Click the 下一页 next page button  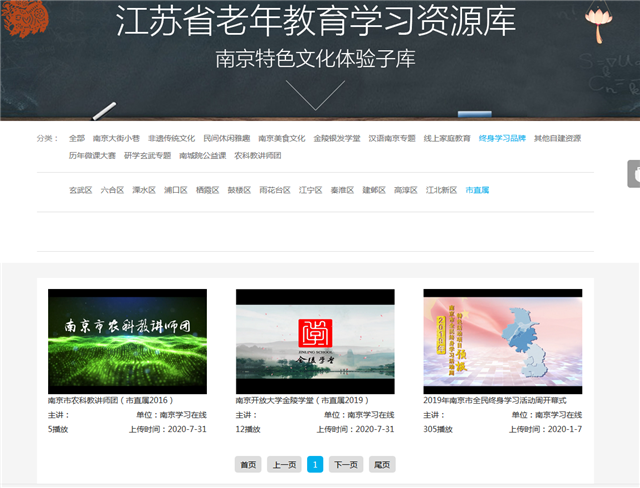tap(345, 464)
